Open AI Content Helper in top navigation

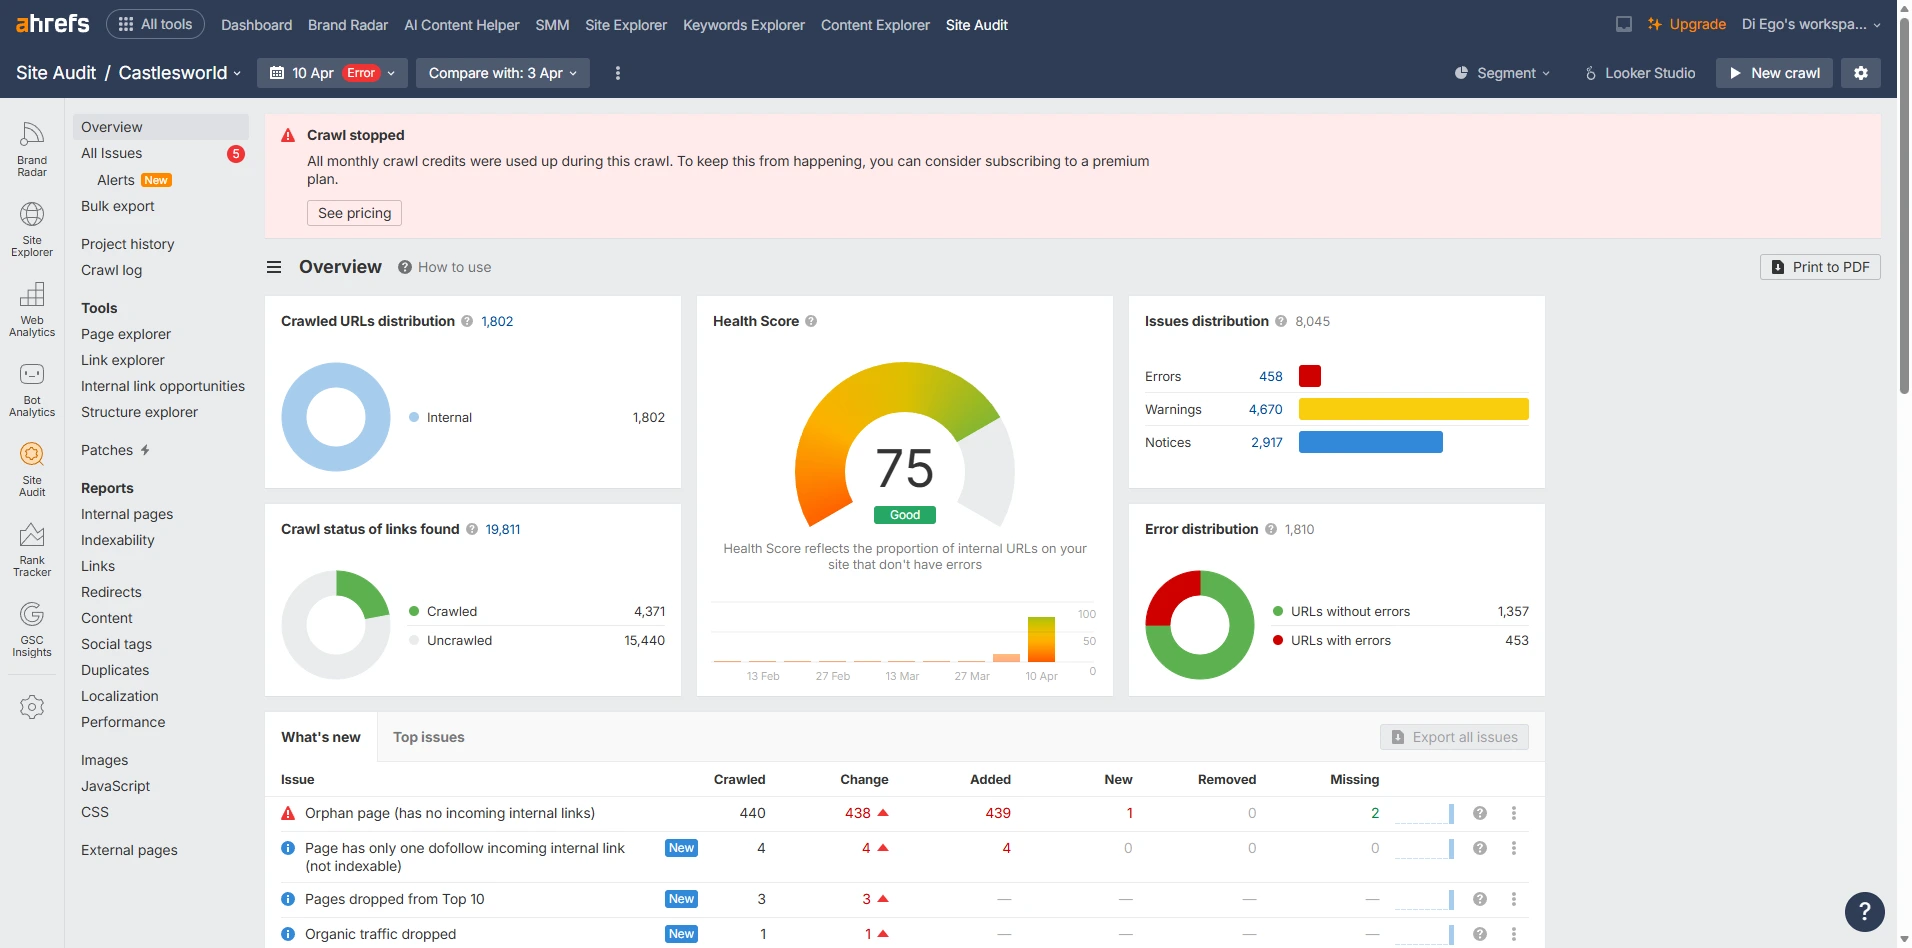coord(462,25)
